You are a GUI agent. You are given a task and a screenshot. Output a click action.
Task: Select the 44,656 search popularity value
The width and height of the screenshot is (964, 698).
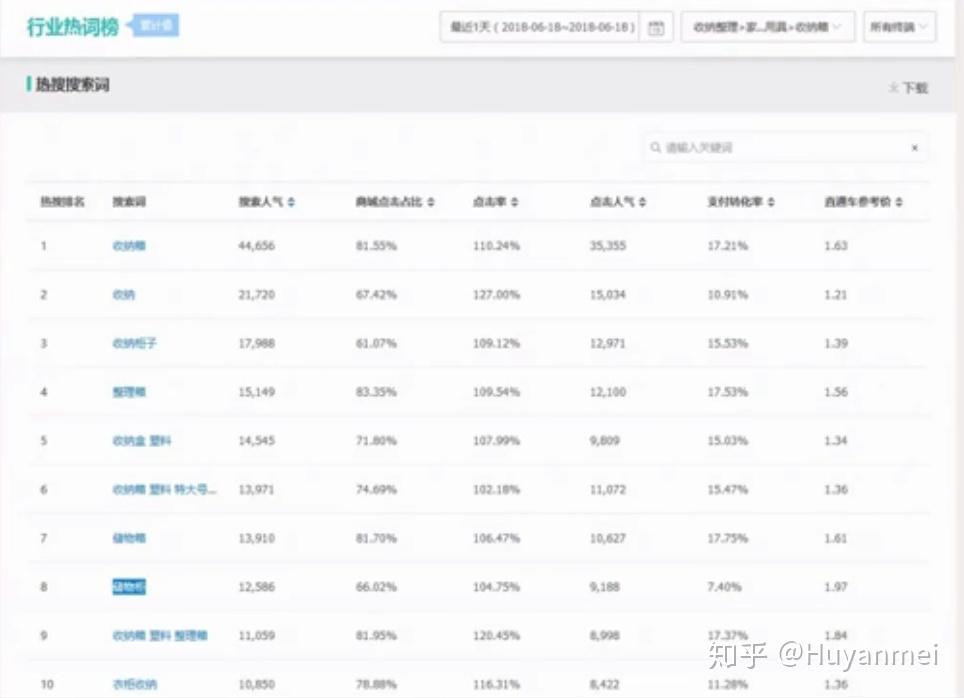point(256,246)
